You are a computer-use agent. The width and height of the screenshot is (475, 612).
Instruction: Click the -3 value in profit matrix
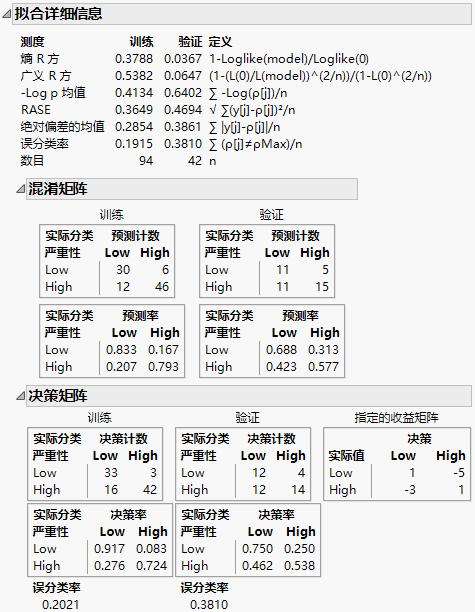click(x=409, y=490)
